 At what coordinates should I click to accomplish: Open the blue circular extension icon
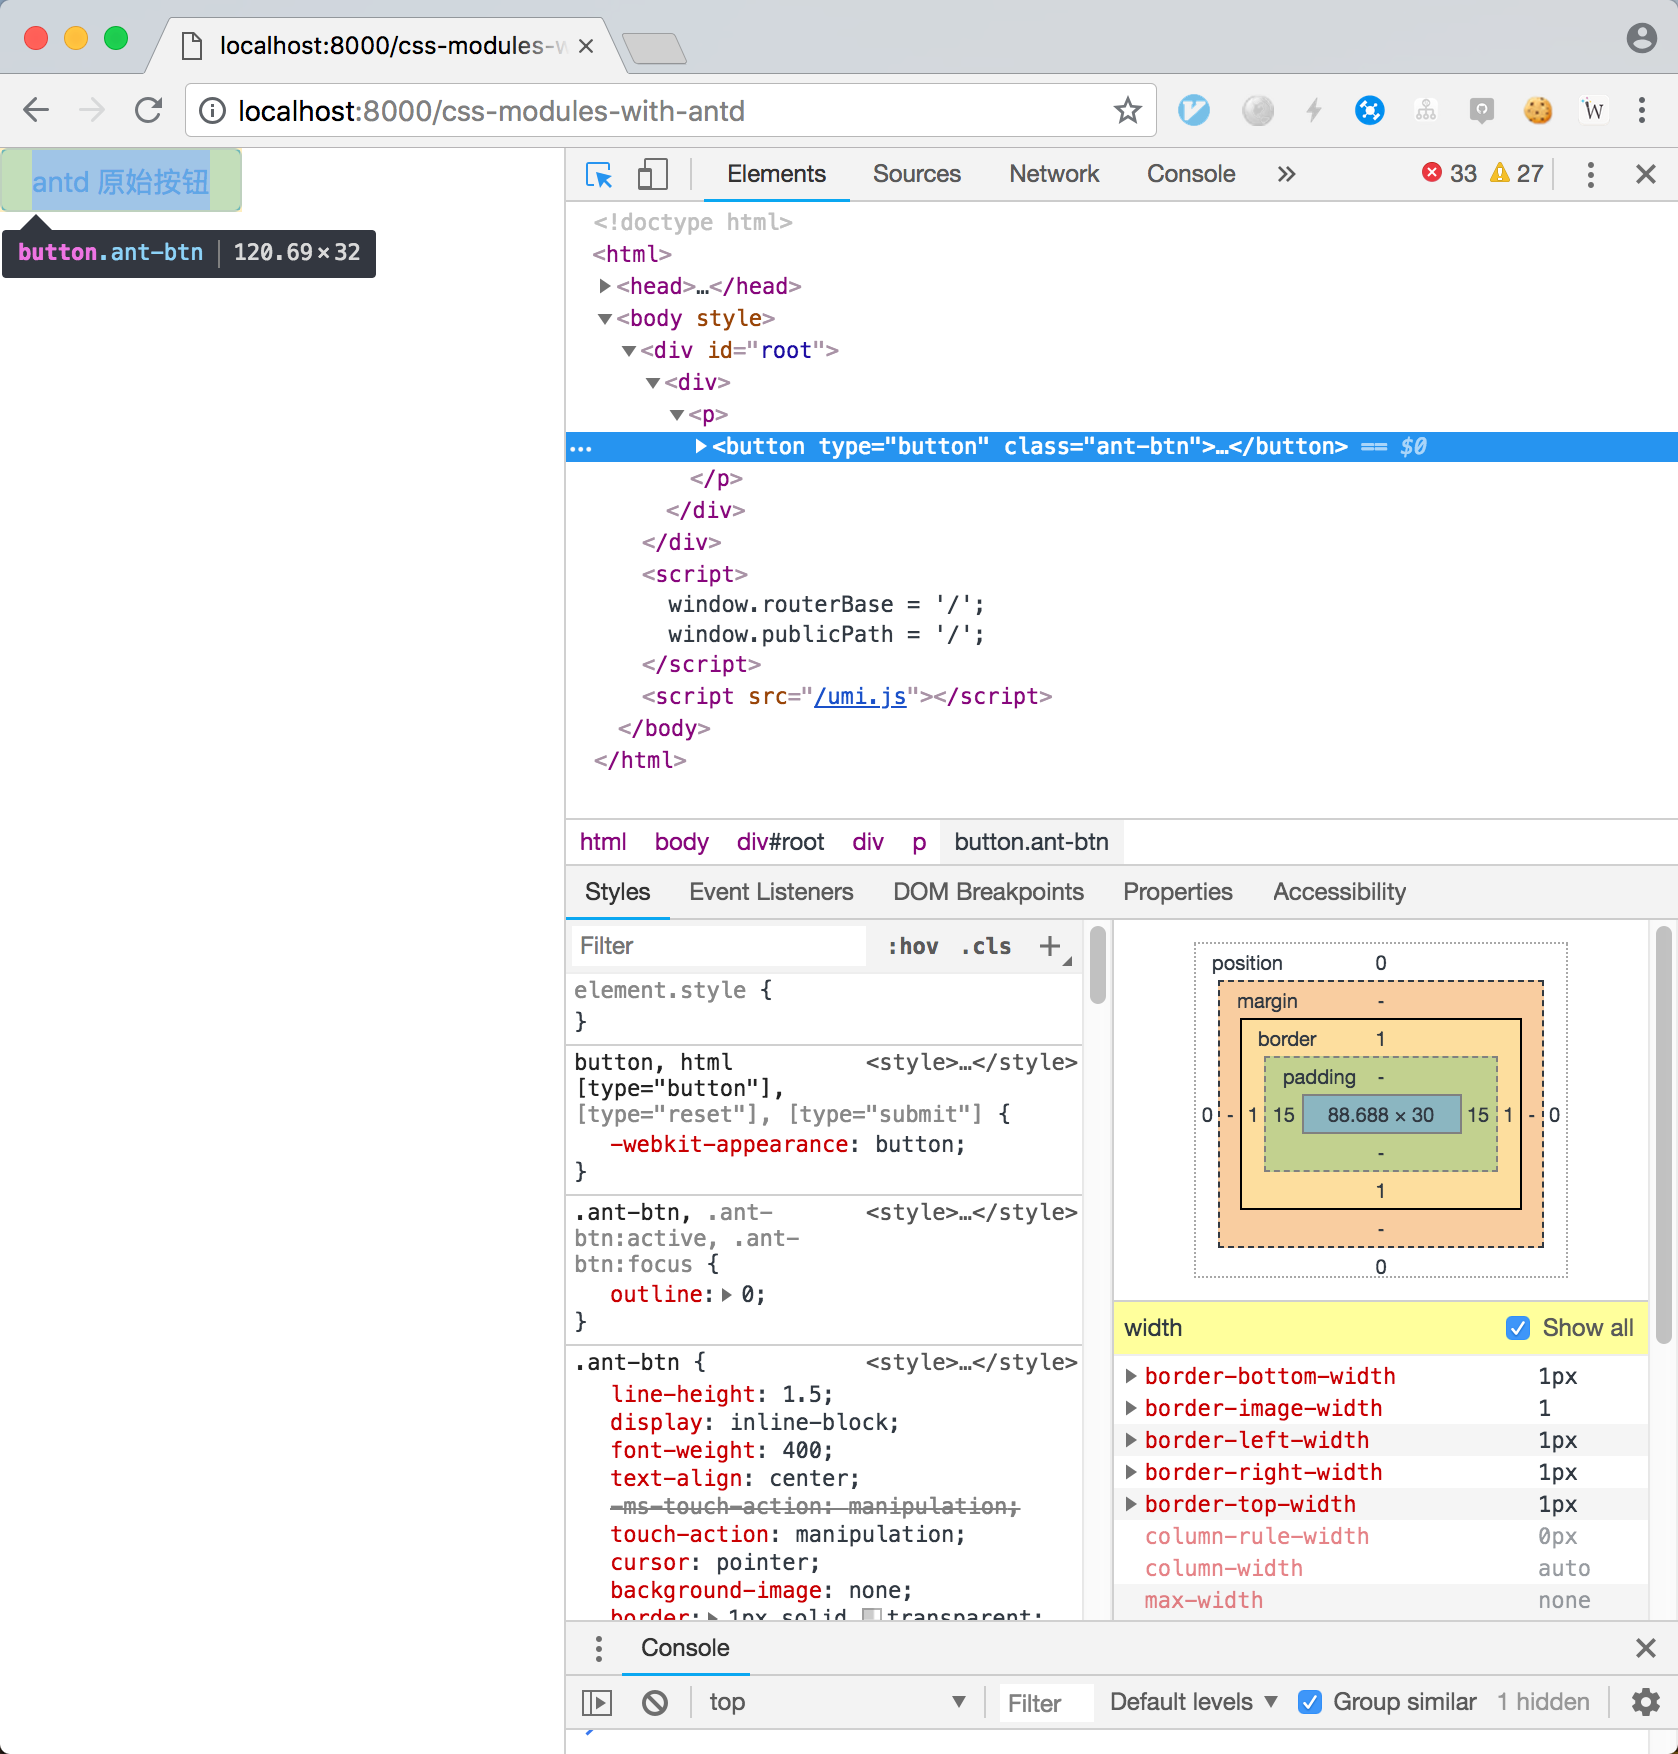click(x=1370, y=110)
